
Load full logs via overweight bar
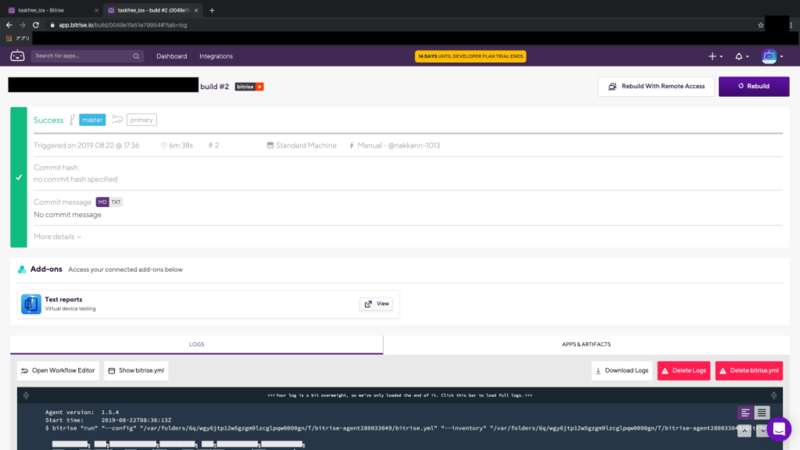pyautogui.click(x=400, y=395)
